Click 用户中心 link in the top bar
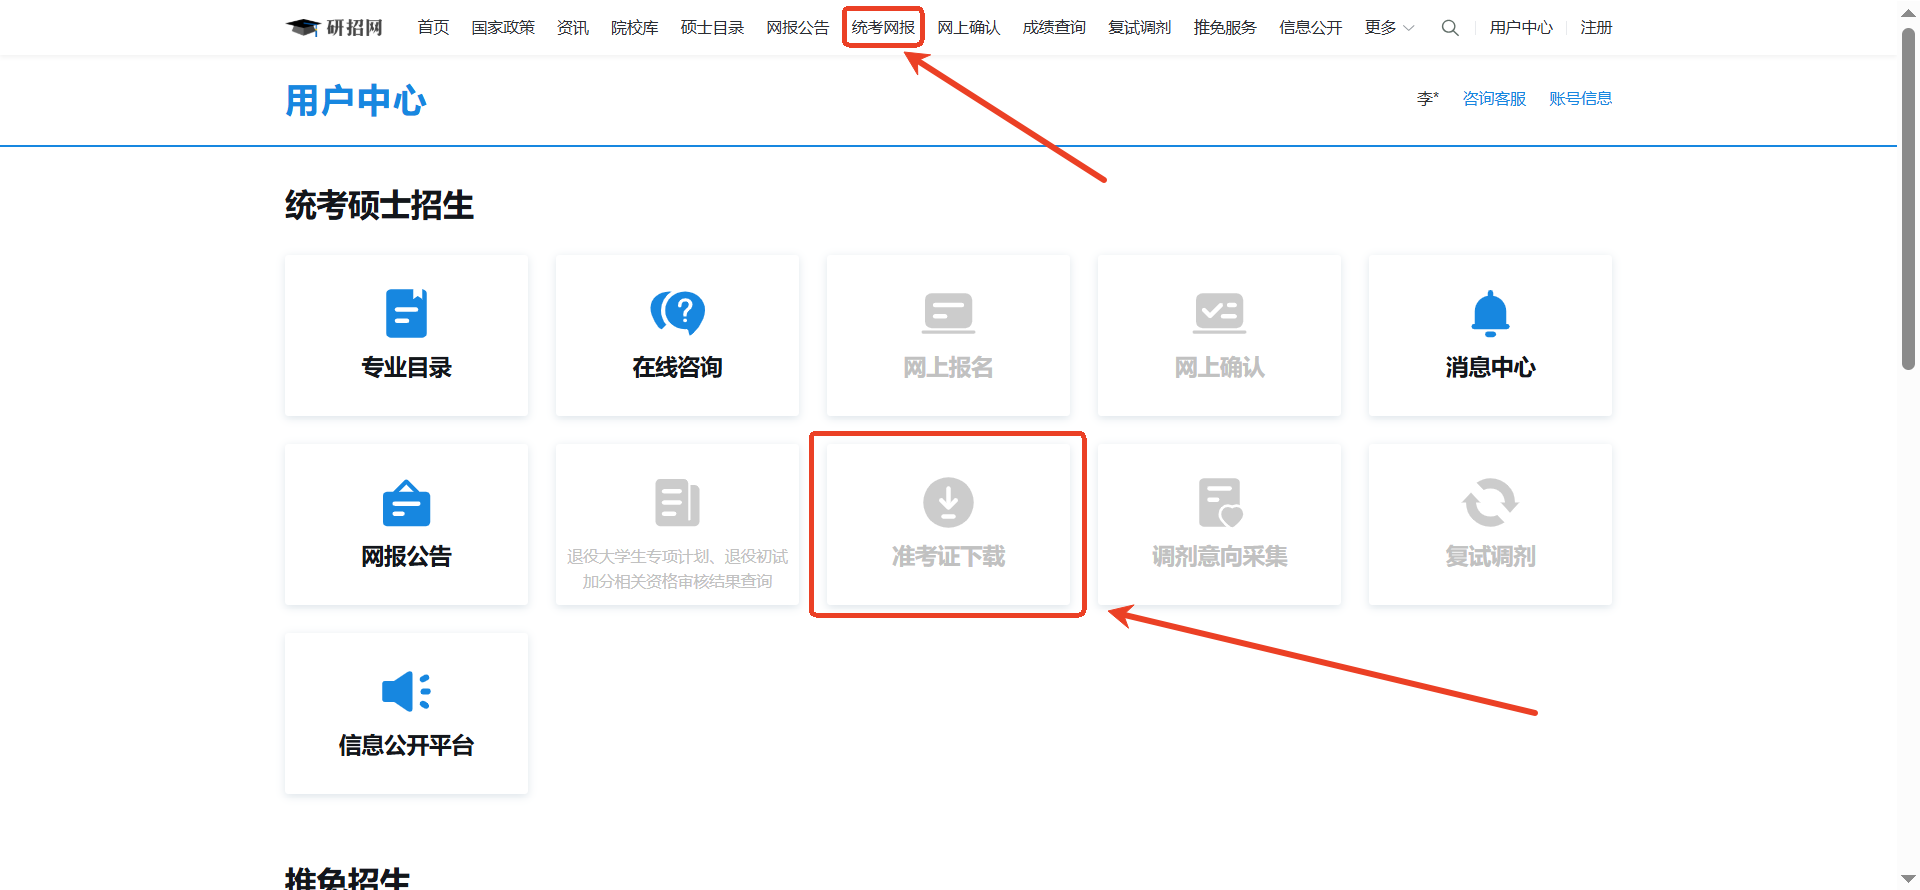Viewport: 1920px width, 890px height. (x=1521, y=28)
